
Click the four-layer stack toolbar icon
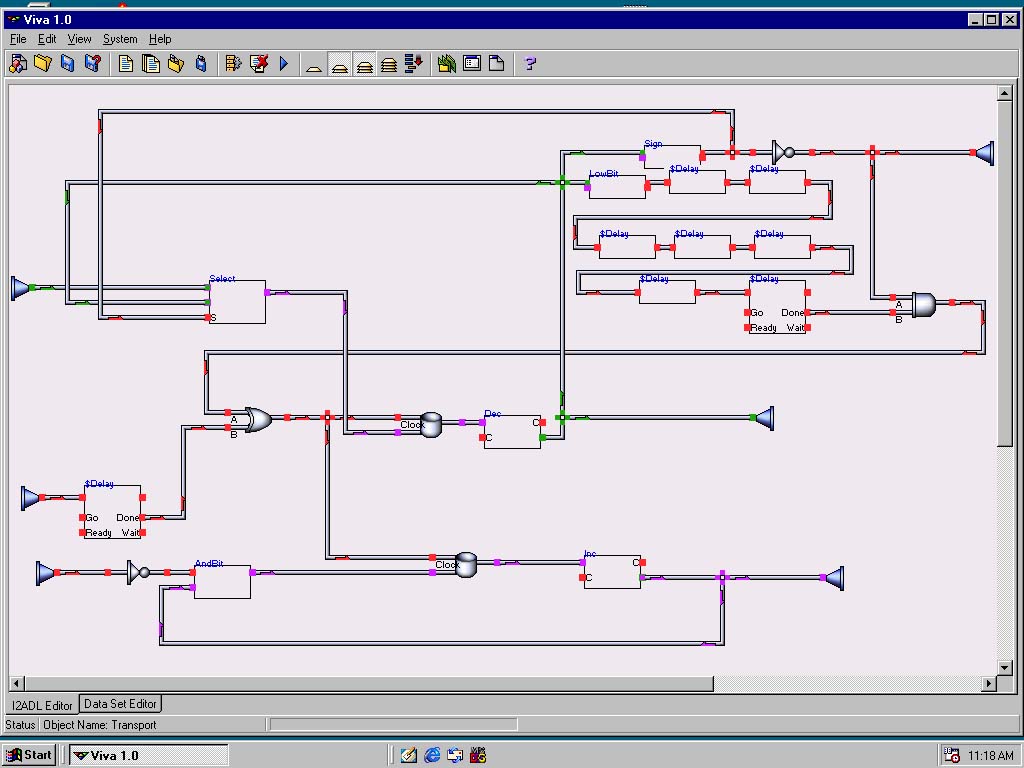click(389, 65)
